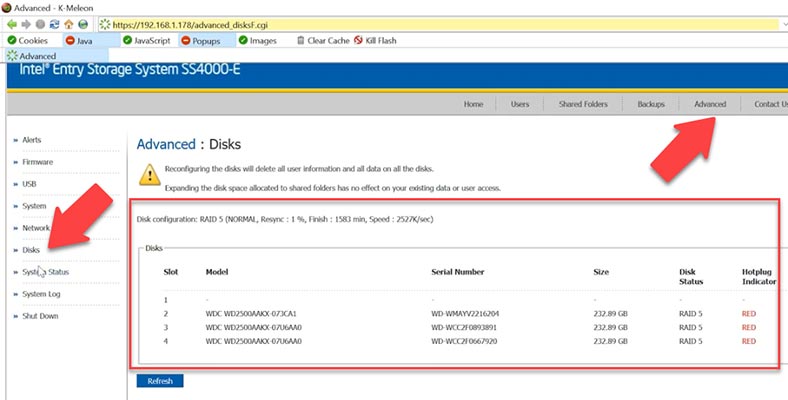Click the RAID 5 disk configuration text
The height and width of the screenshot is (400, 788).
click(x=285, y=219)
